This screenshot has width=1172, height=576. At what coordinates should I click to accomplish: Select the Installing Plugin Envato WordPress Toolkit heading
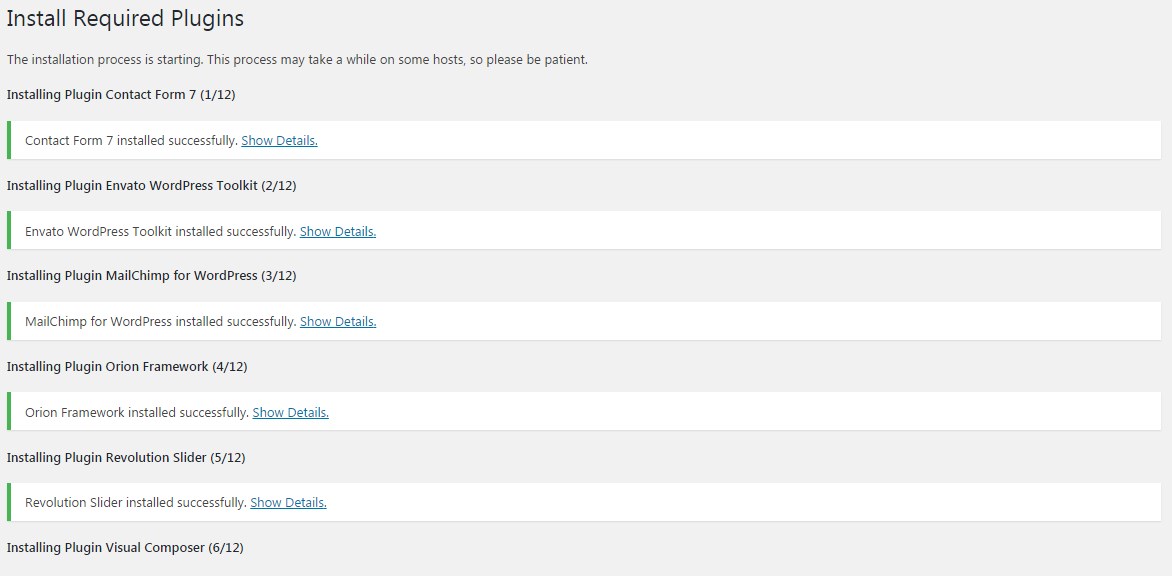click(x=152, y=185)
